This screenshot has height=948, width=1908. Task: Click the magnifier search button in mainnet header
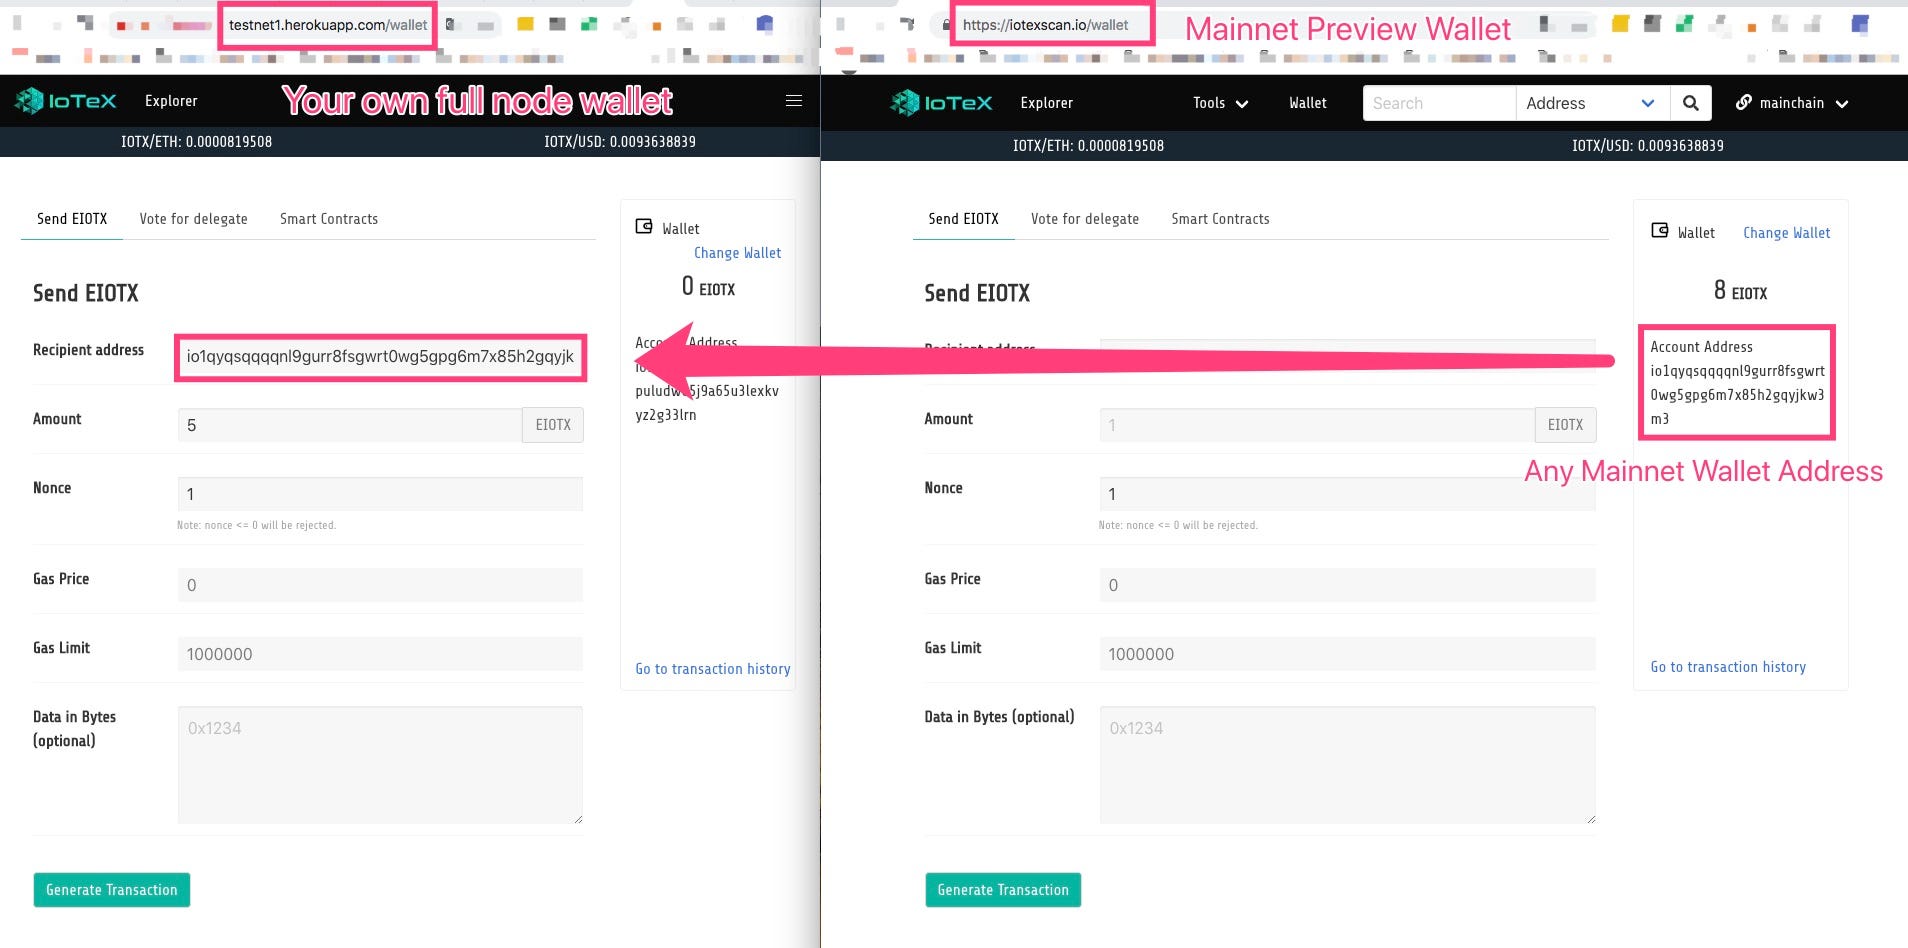tap(1690, 103)
